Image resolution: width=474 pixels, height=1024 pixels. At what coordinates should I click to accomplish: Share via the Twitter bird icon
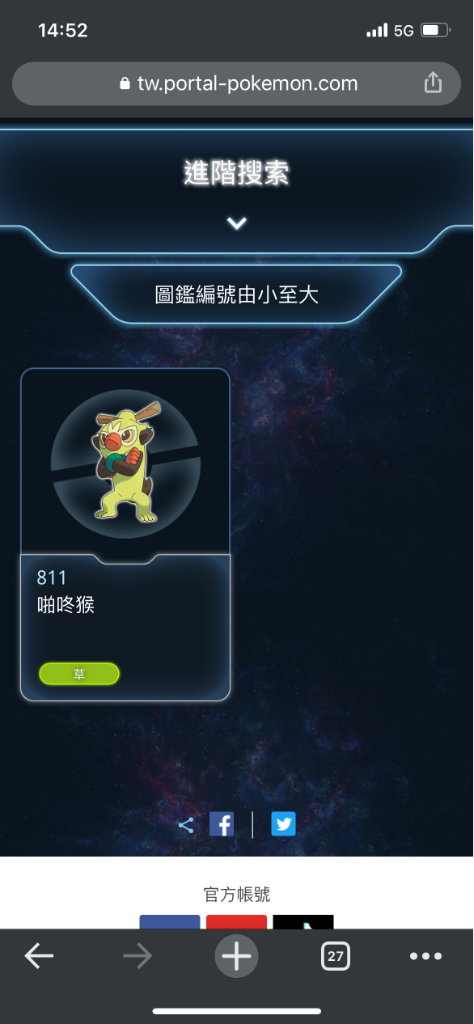click(x=283, y=824)
